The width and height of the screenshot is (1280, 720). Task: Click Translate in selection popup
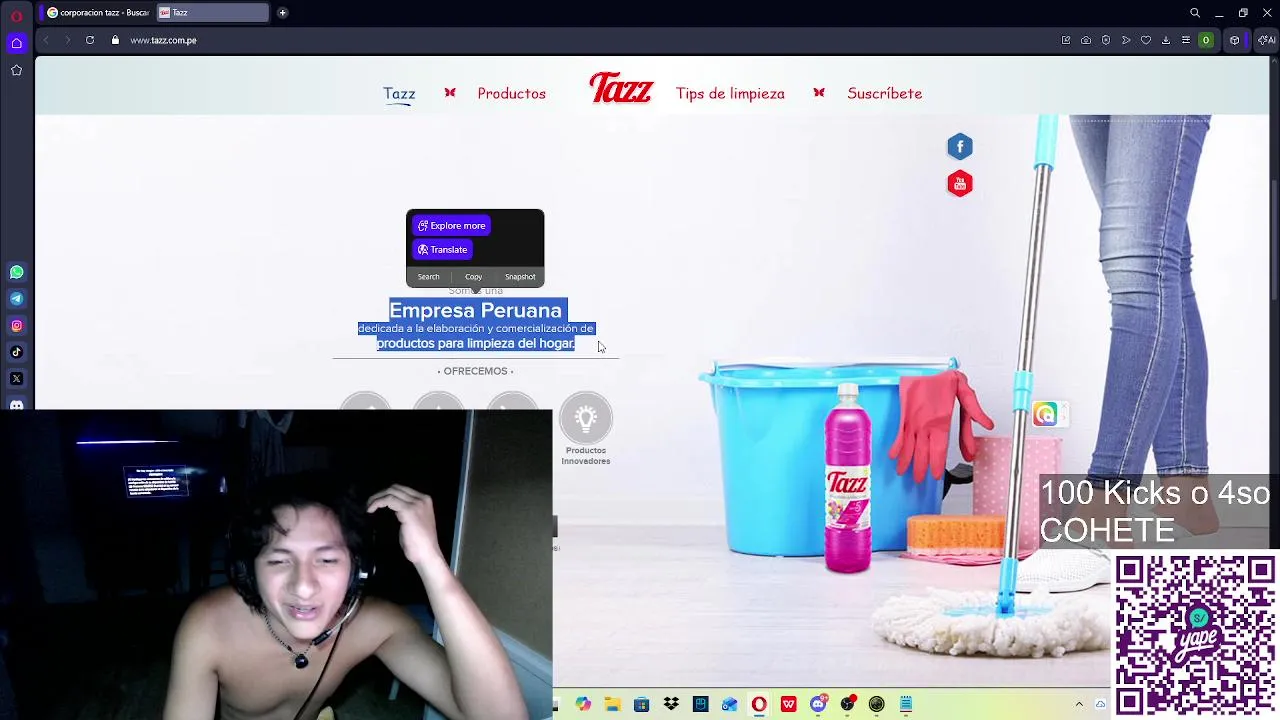[442, 250]
